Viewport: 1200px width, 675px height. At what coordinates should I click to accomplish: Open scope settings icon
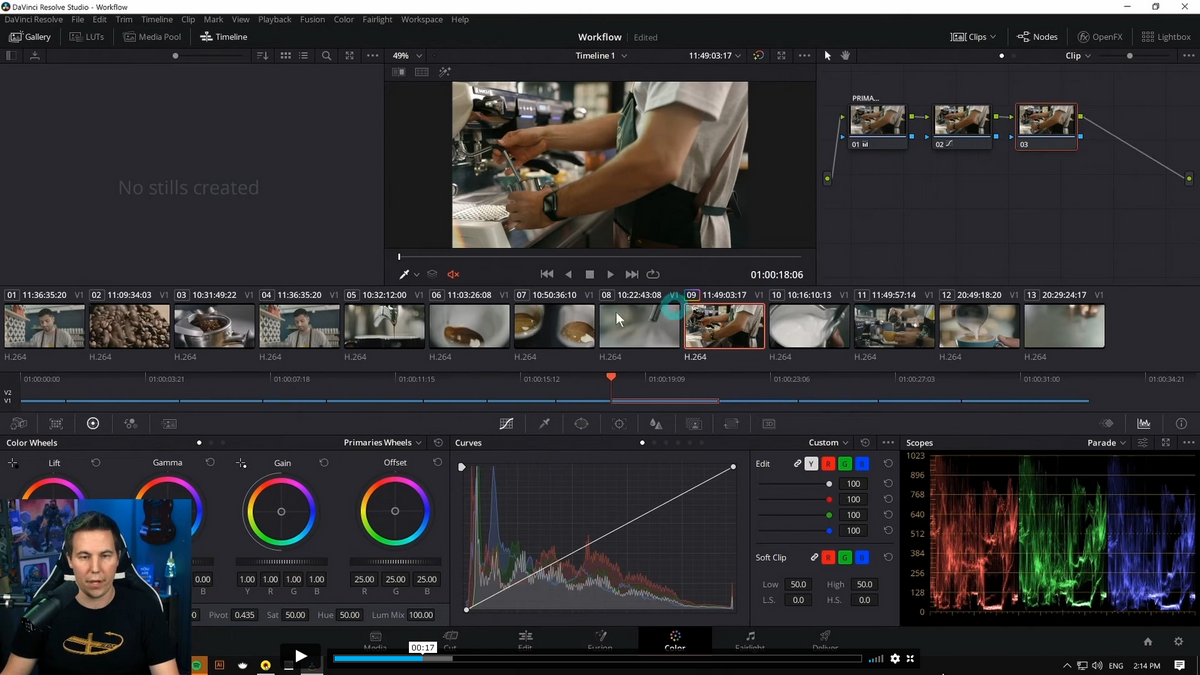click(1144, 443)
